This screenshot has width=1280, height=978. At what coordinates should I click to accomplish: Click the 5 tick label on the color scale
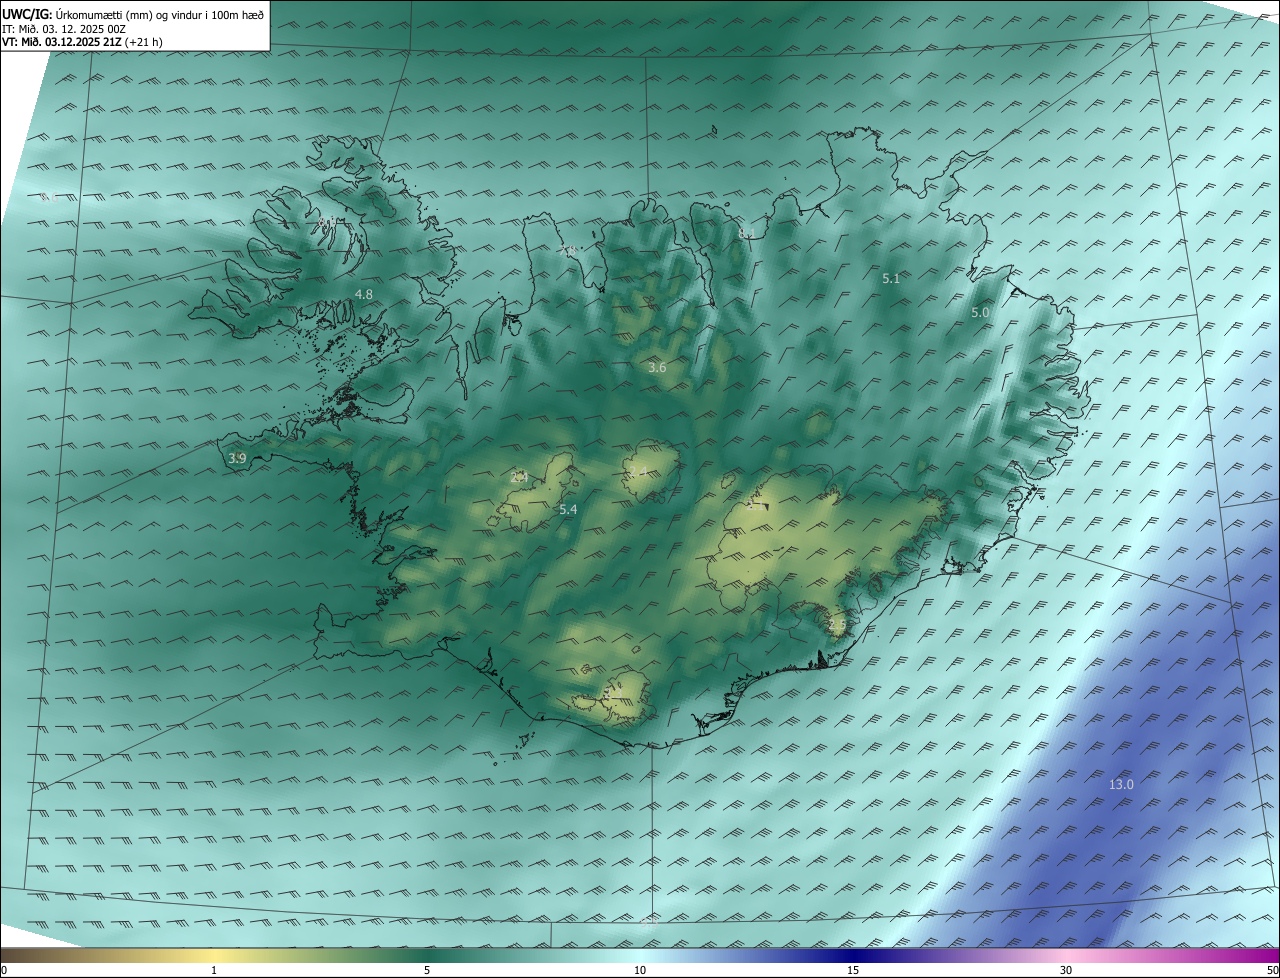[x=427, y=970]
